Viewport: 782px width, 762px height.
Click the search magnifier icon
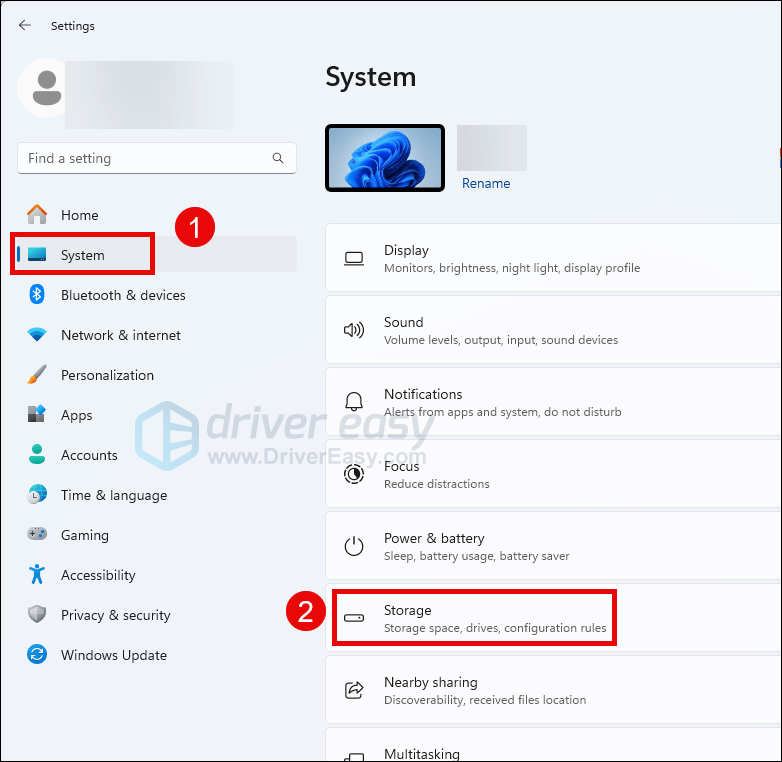click(278, 158)
